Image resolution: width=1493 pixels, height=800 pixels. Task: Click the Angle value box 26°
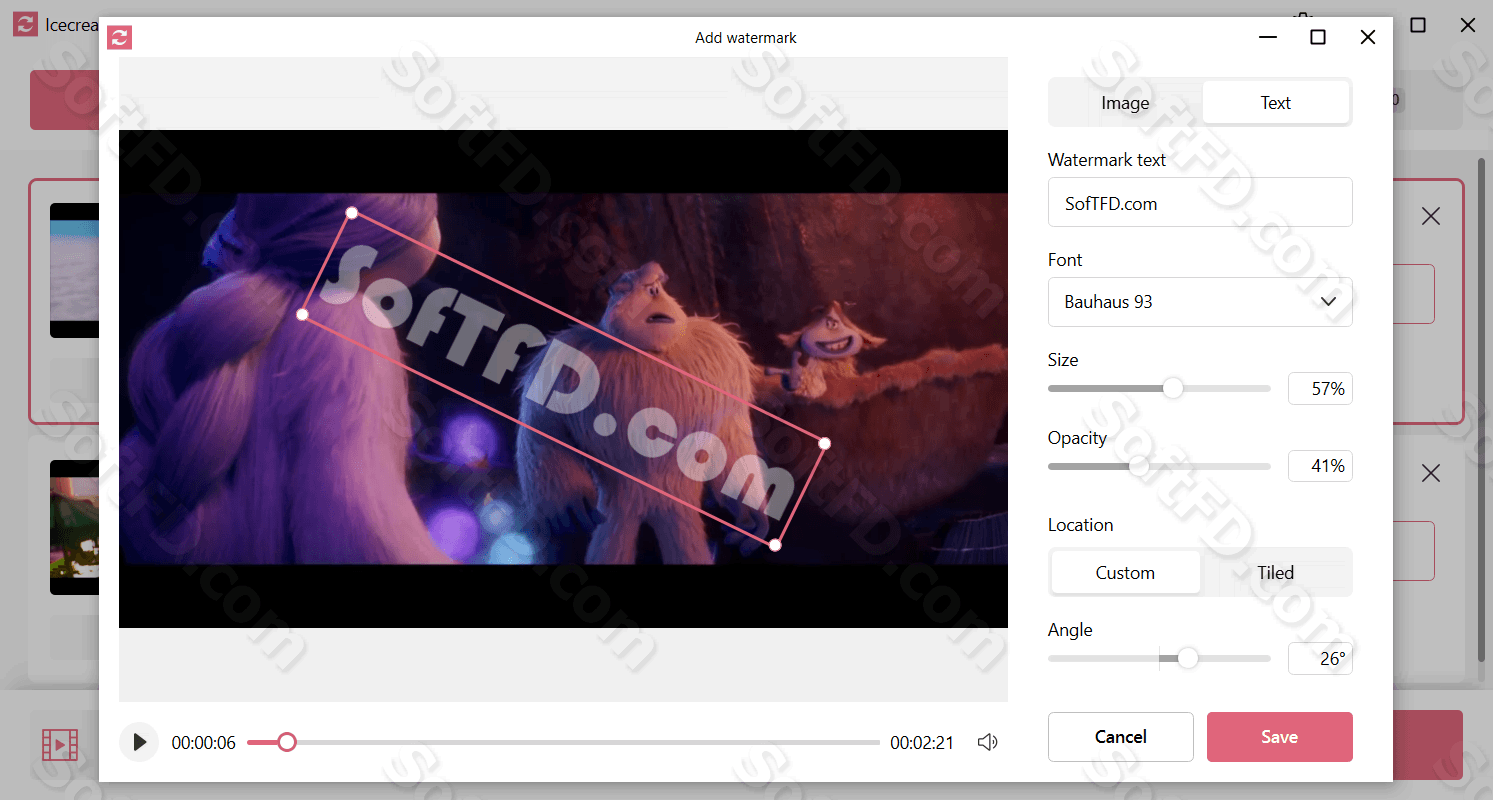coord(1320,659)
